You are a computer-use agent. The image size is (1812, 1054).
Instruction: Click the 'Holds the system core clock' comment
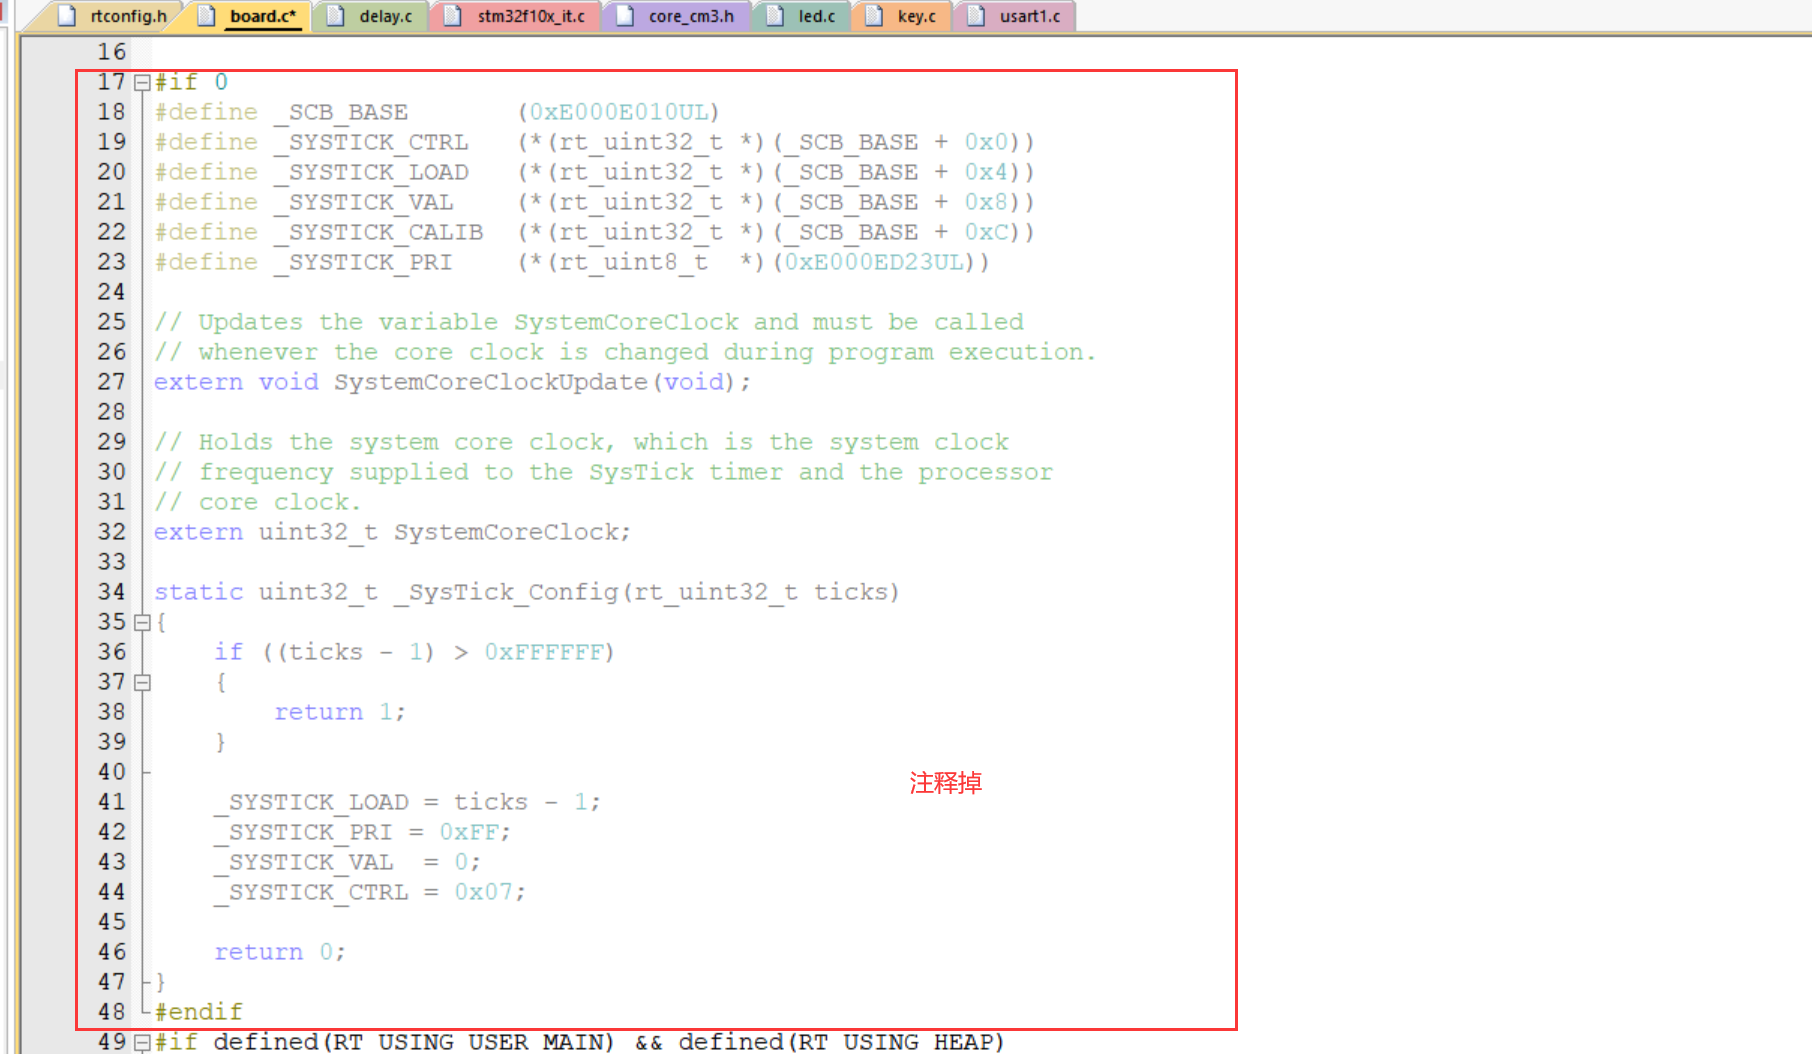point(582,442)
